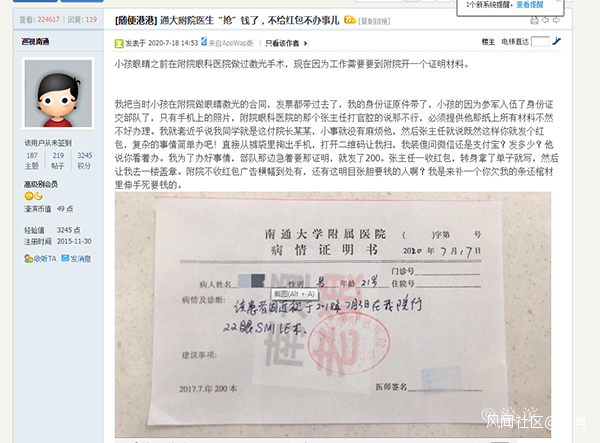
Task: Open the author's 3245 积分 count
Action: (85, 160)
